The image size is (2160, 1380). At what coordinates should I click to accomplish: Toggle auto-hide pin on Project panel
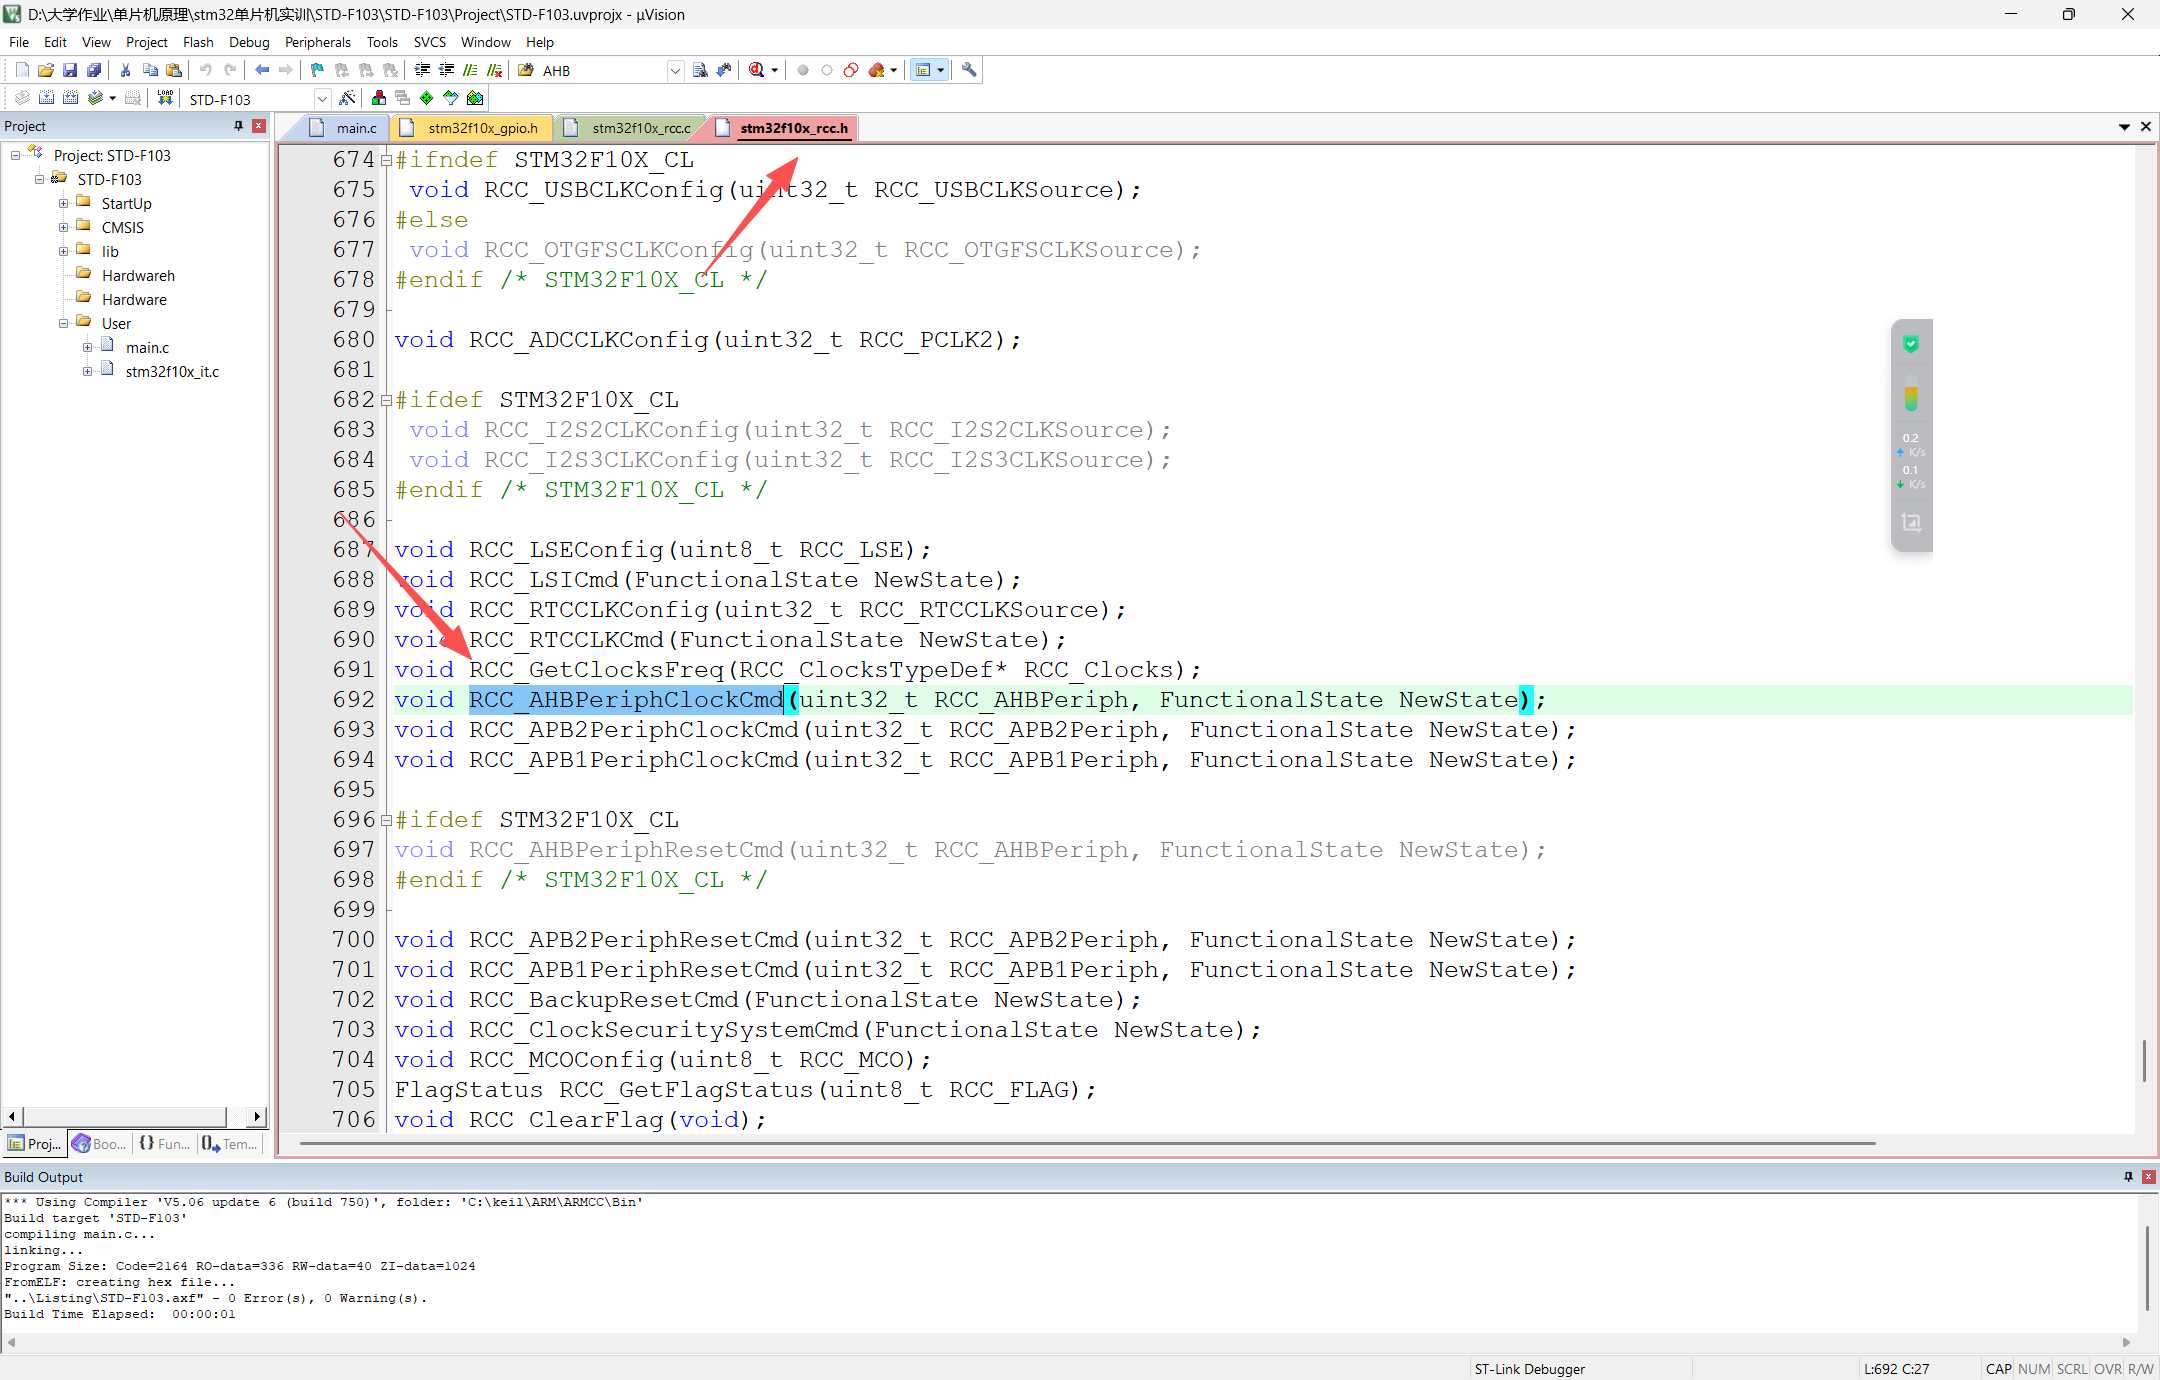[x=238, y=126]
